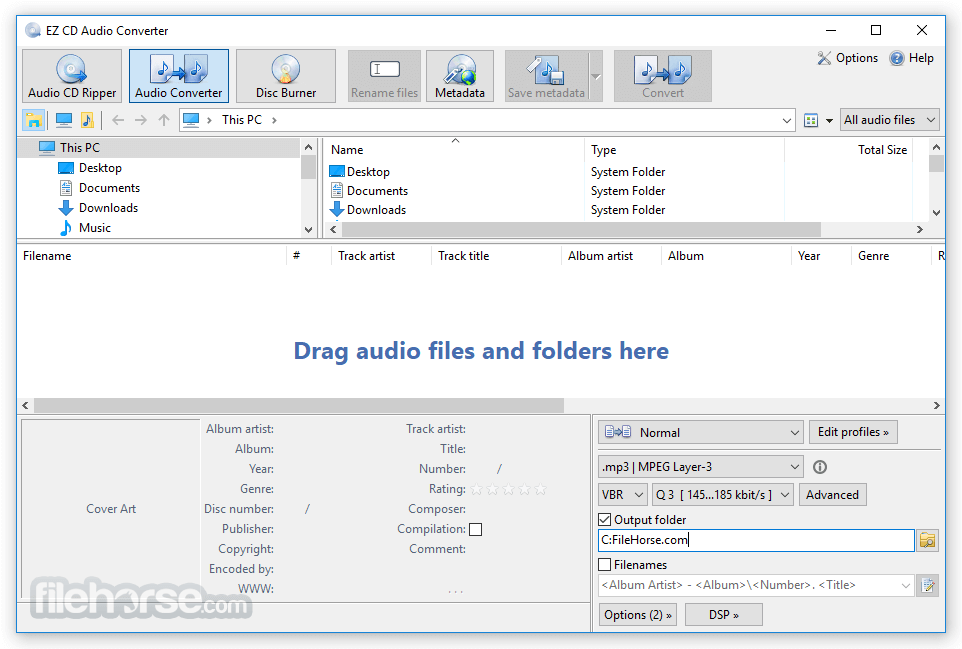Viewport: 962px width, 649px height.
Task: Start conversion with the Convert button
Action: click(x=663, y=76)
